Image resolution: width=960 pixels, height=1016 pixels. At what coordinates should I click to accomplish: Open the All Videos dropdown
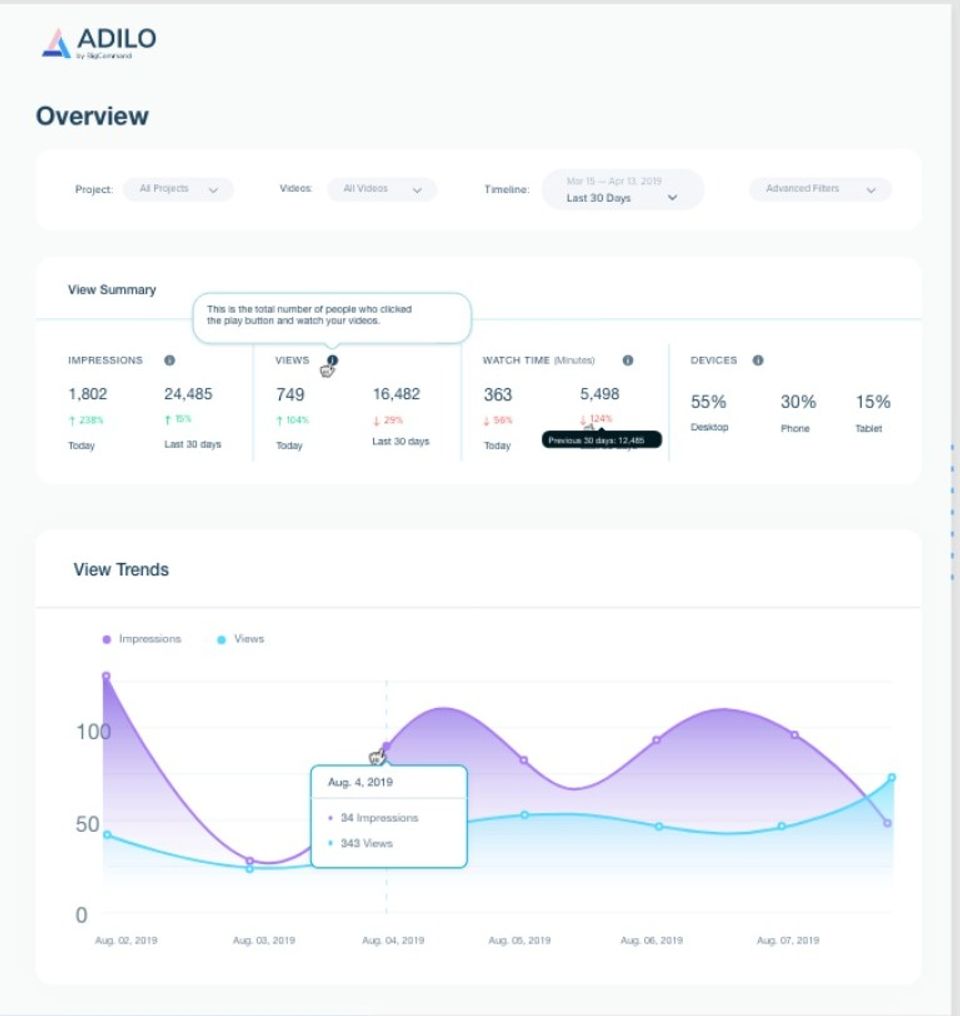(x=382, y=189)
